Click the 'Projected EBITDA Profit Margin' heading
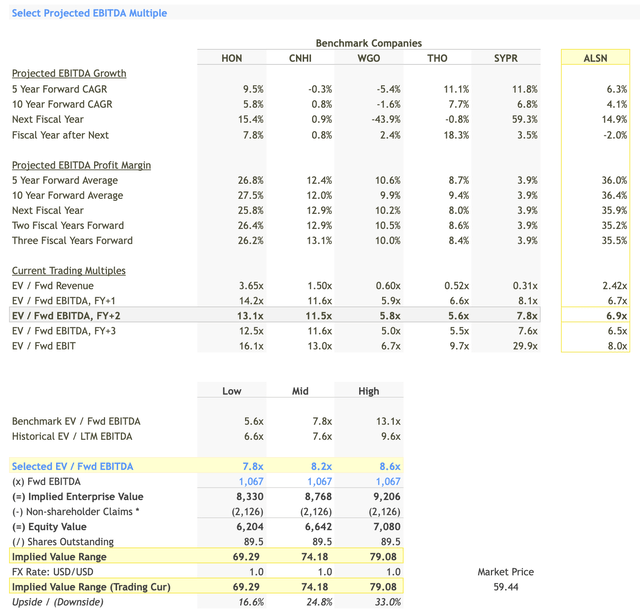Viewport: 640px width, 610px height. (x=81, y=165)
